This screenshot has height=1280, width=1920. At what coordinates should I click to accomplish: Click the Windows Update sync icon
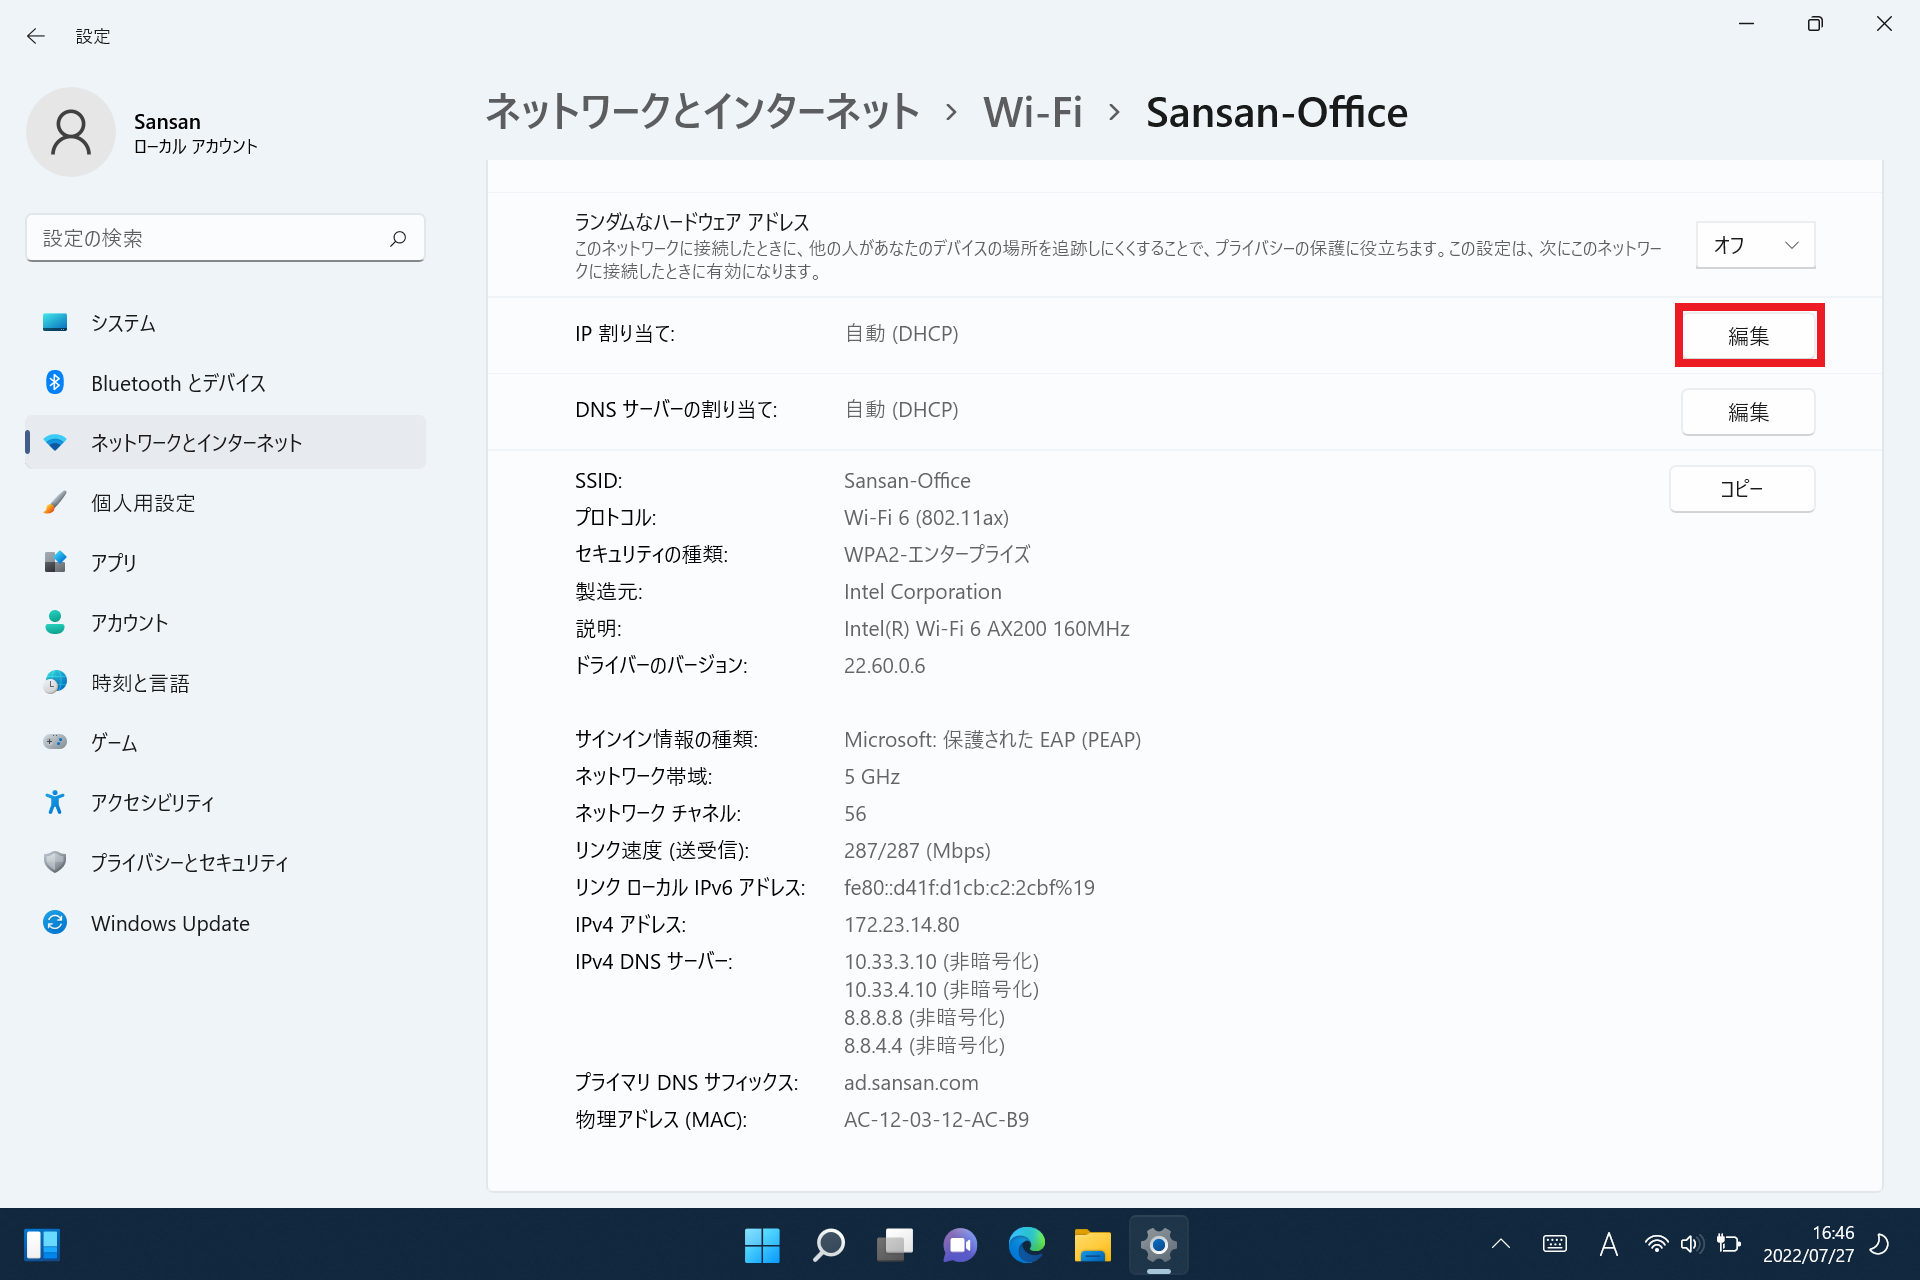pyautogui.click(x=55, y=922)
